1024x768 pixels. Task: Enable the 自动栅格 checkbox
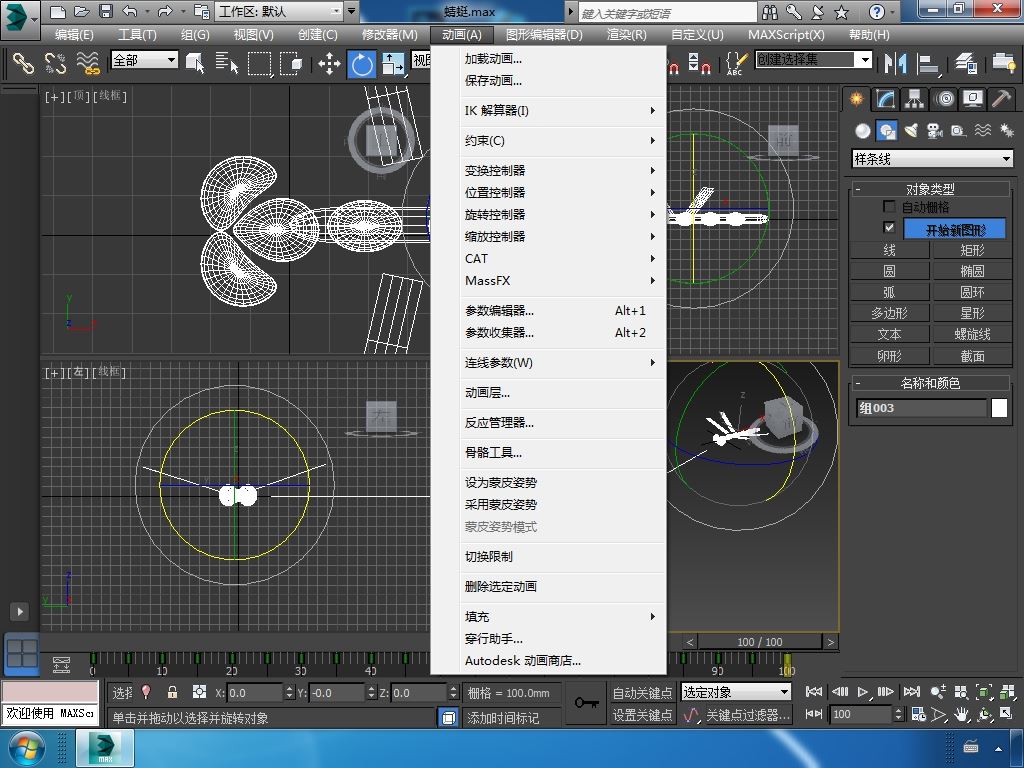889,207
